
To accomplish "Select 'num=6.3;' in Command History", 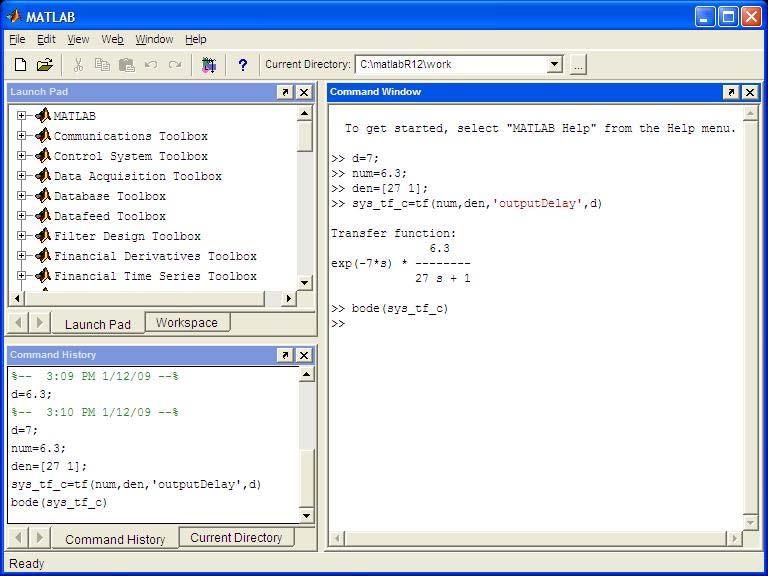I will [38, 448].
